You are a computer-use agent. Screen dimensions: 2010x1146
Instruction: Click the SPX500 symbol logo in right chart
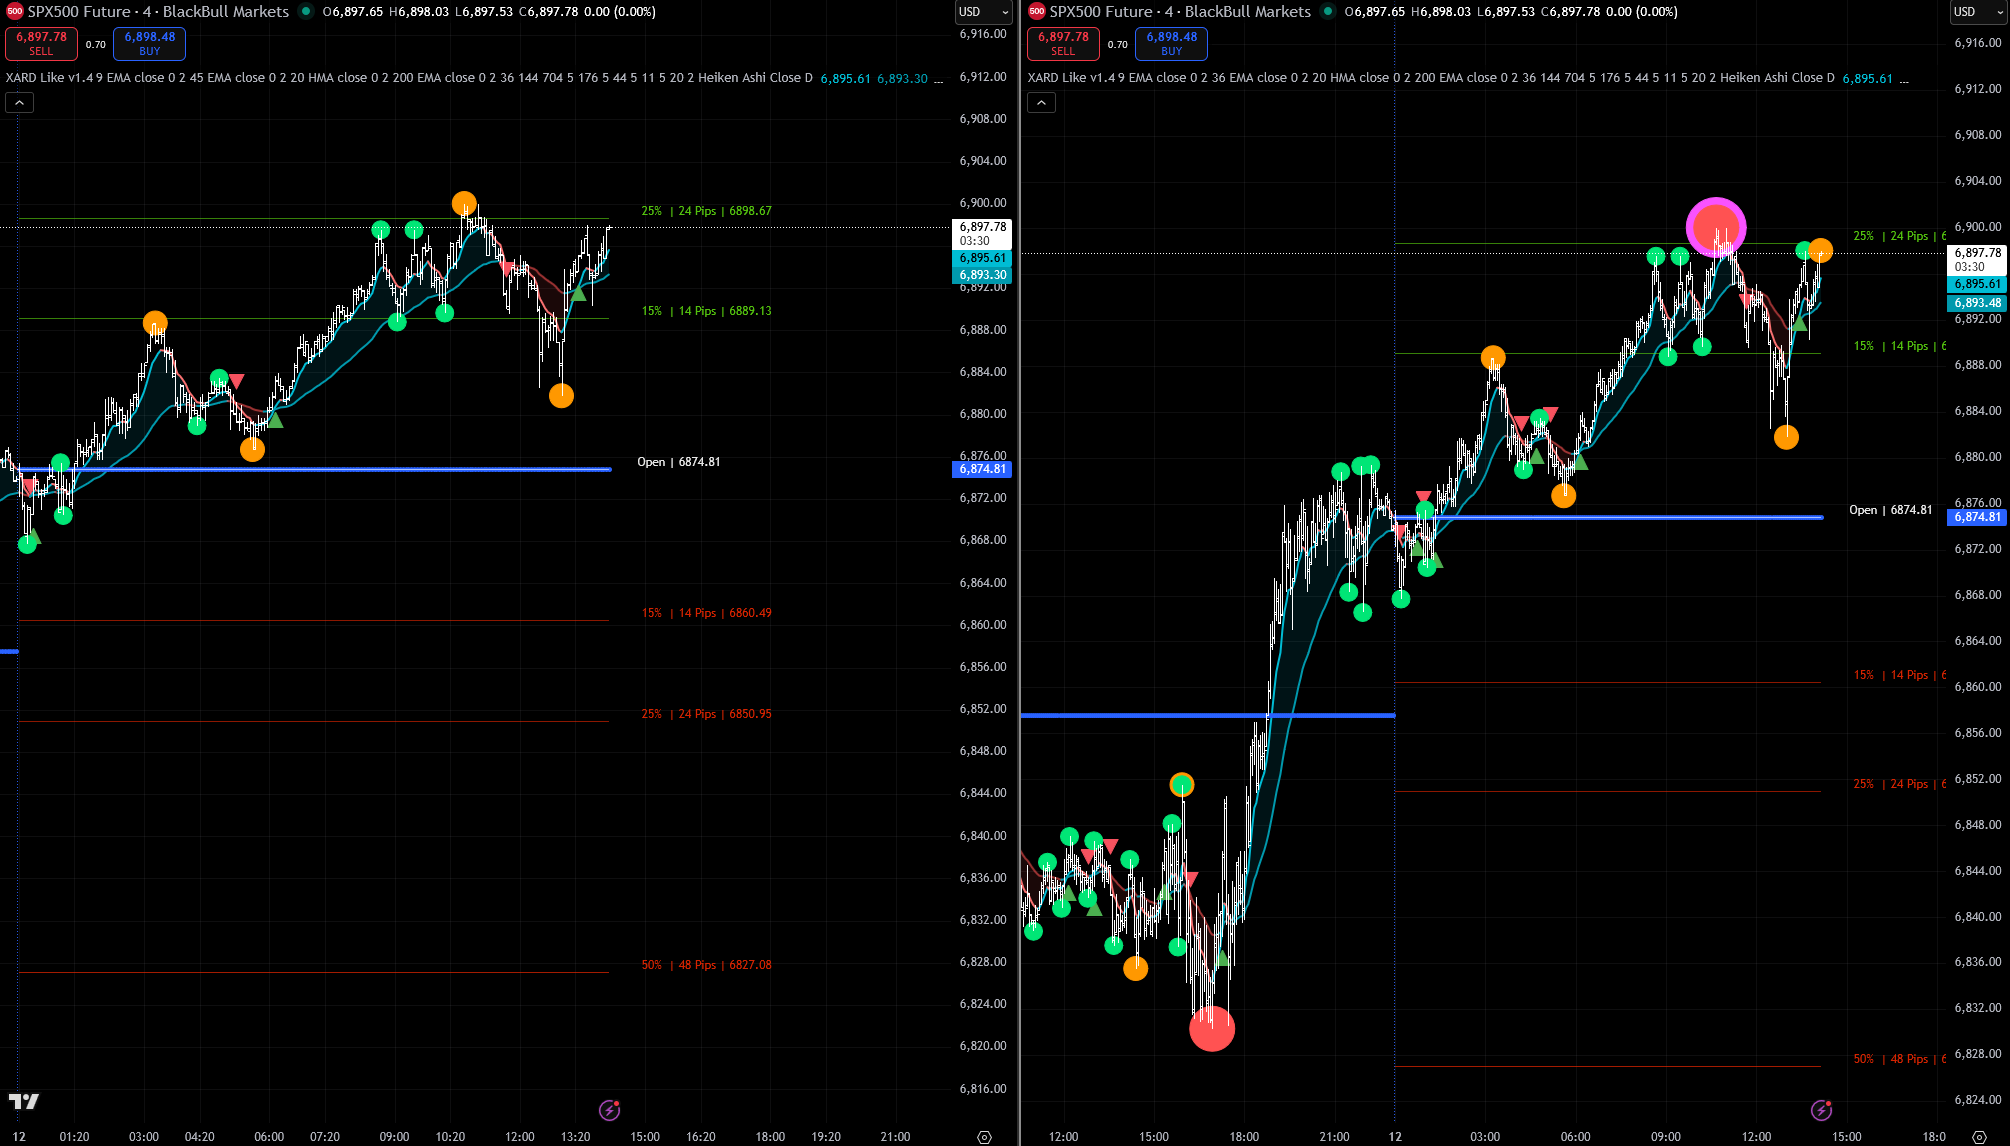[1037, 12]
